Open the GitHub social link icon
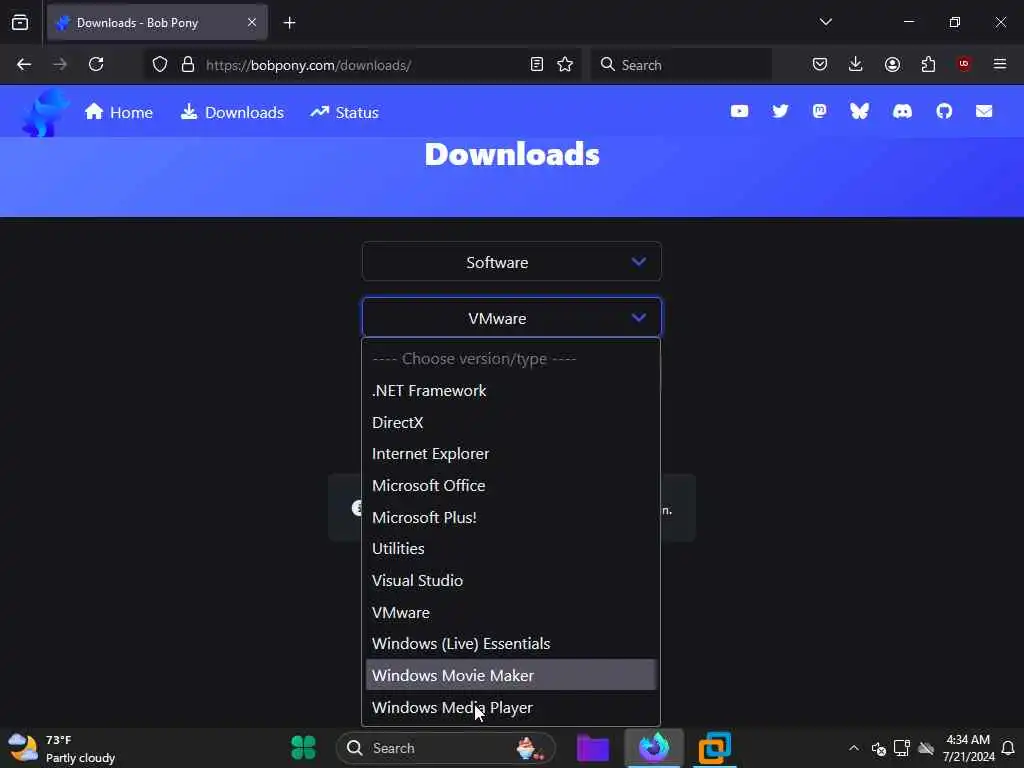This screenshot has height=768, width=1024. (x=944, y=111)
